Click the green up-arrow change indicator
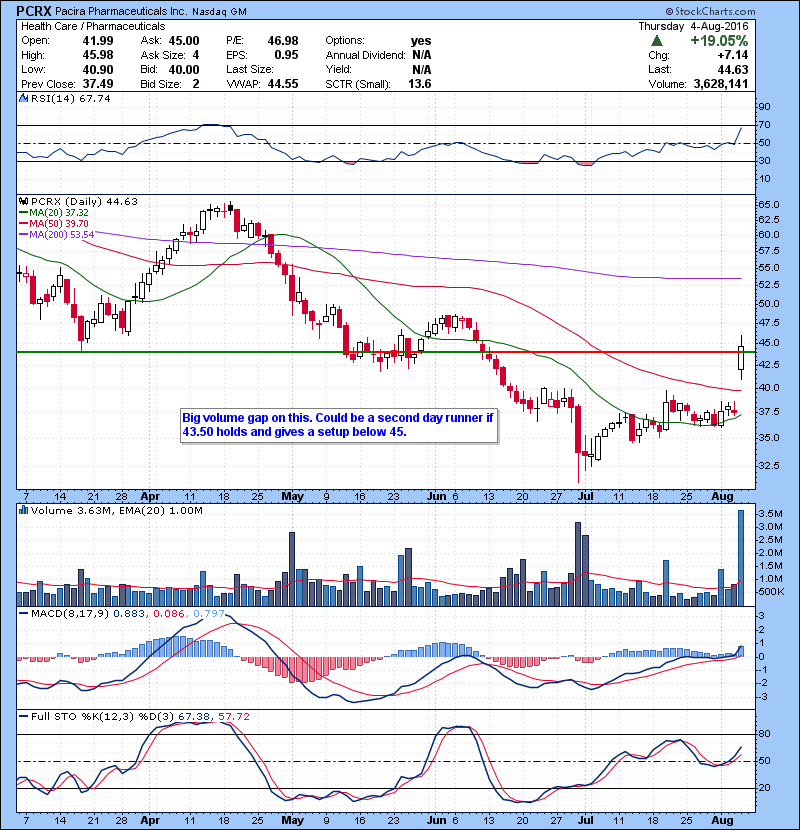Screen dimensions: 800x830 [x=657, y=40]
